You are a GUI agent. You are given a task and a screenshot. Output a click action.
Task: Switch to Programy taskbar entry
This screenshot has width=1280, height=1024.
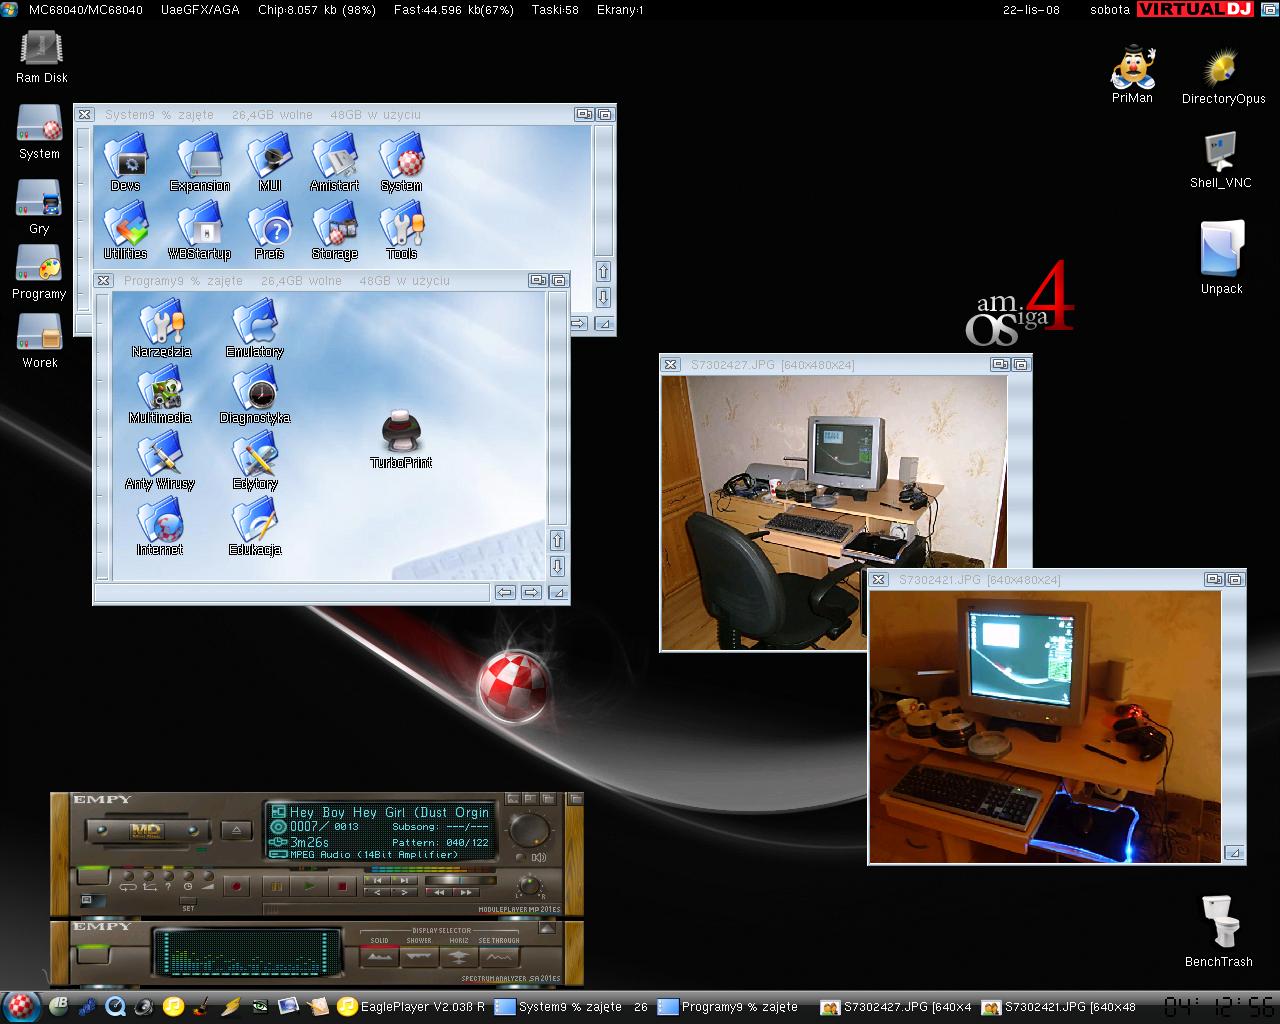[729, 1007]
